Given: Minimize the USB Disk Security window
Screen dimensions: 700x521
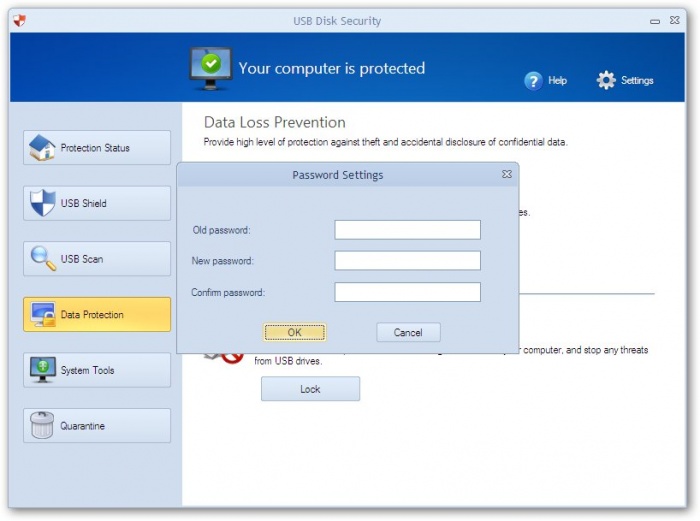Looking at the screenshot, I should 655,21.
